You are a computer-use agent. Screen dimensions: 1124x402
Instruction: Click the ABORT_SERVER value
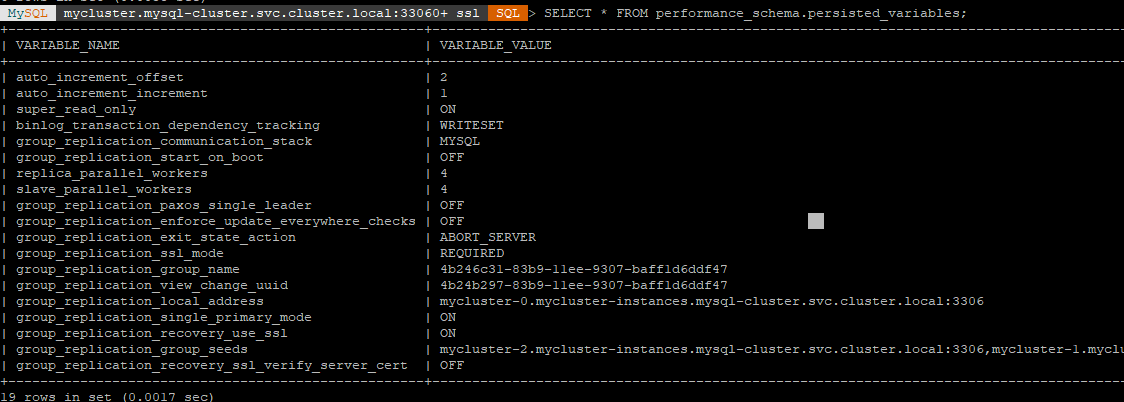pos(487,237)
